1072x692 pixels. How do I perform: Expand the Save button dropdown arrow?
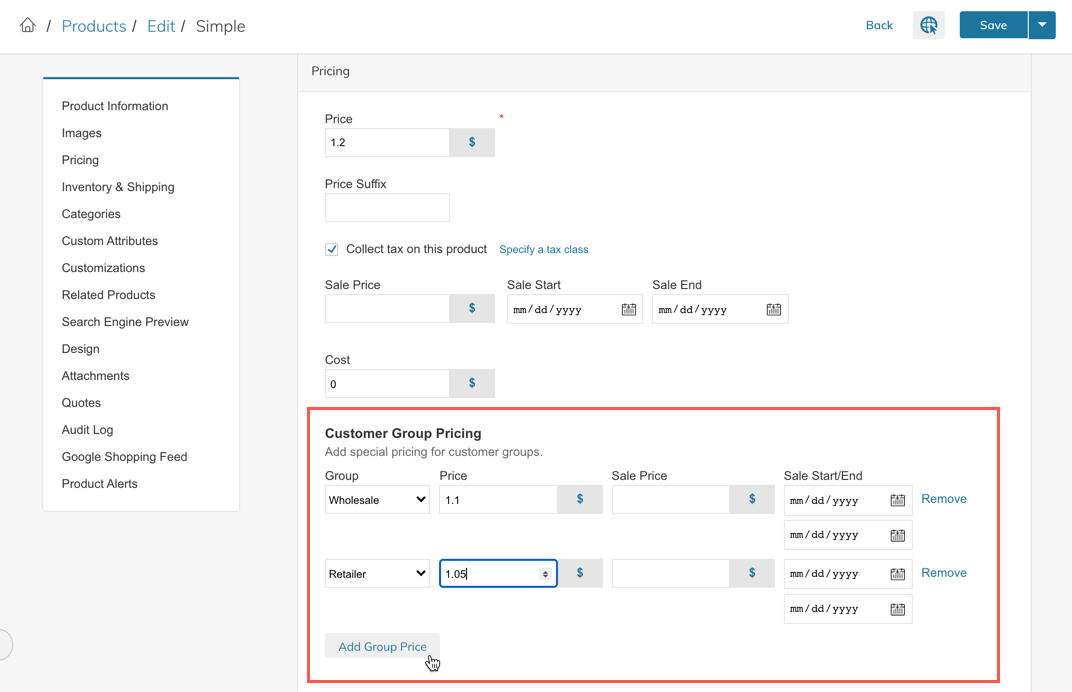coord(1042,26)
